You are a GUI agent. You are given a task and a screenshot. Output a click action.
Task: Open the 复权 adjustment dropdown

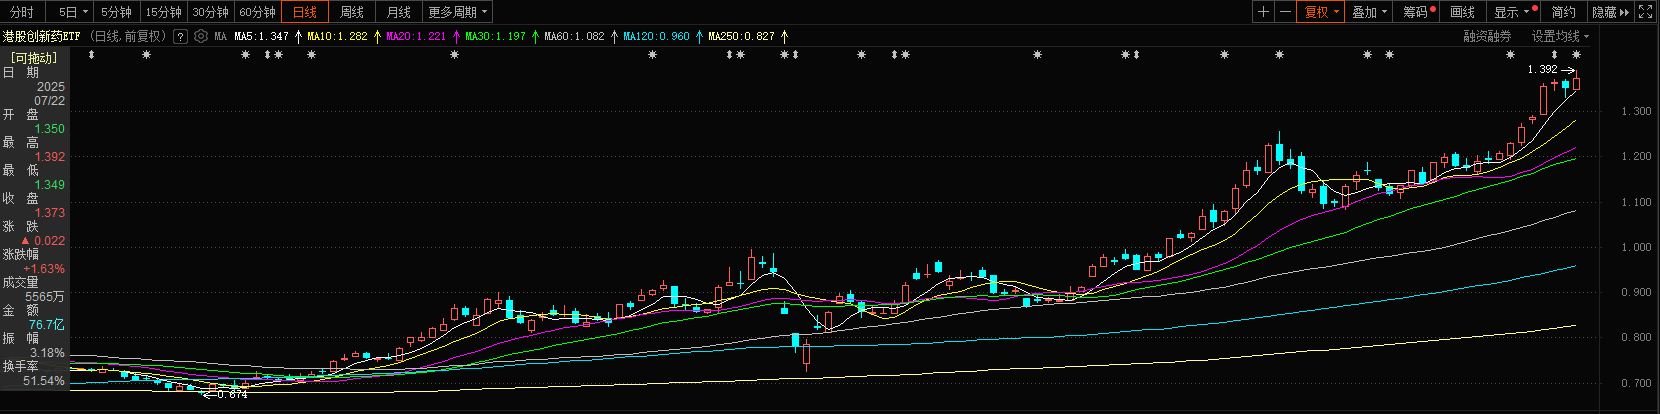click(1321, 12)
